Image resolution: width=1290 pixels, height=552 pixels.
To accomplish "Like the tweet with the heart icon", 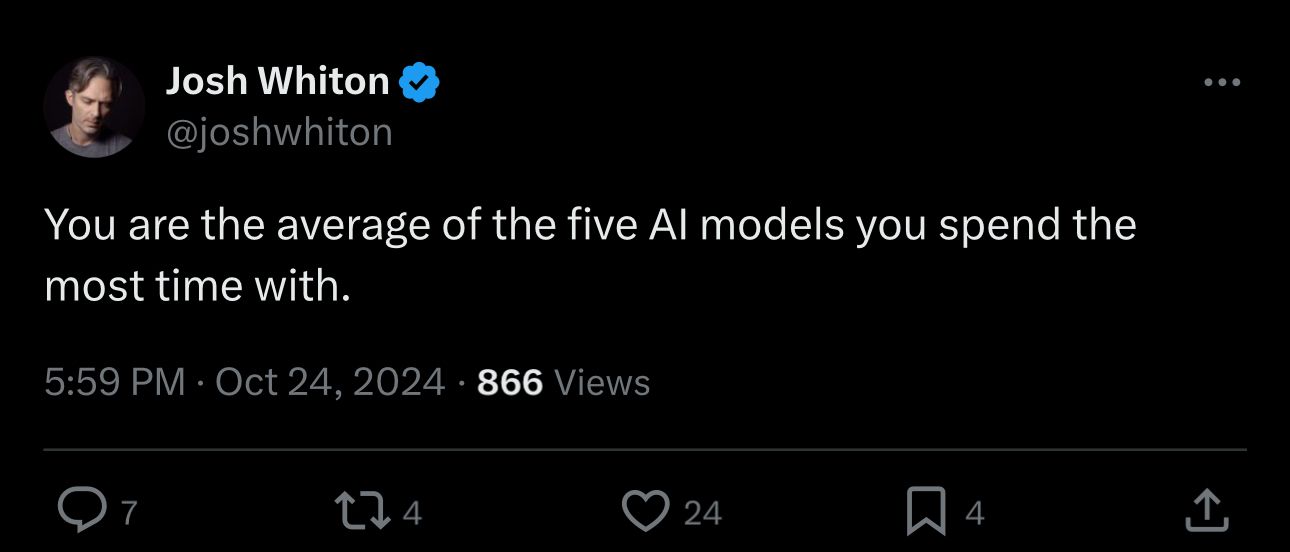I will tap(645, 511).
